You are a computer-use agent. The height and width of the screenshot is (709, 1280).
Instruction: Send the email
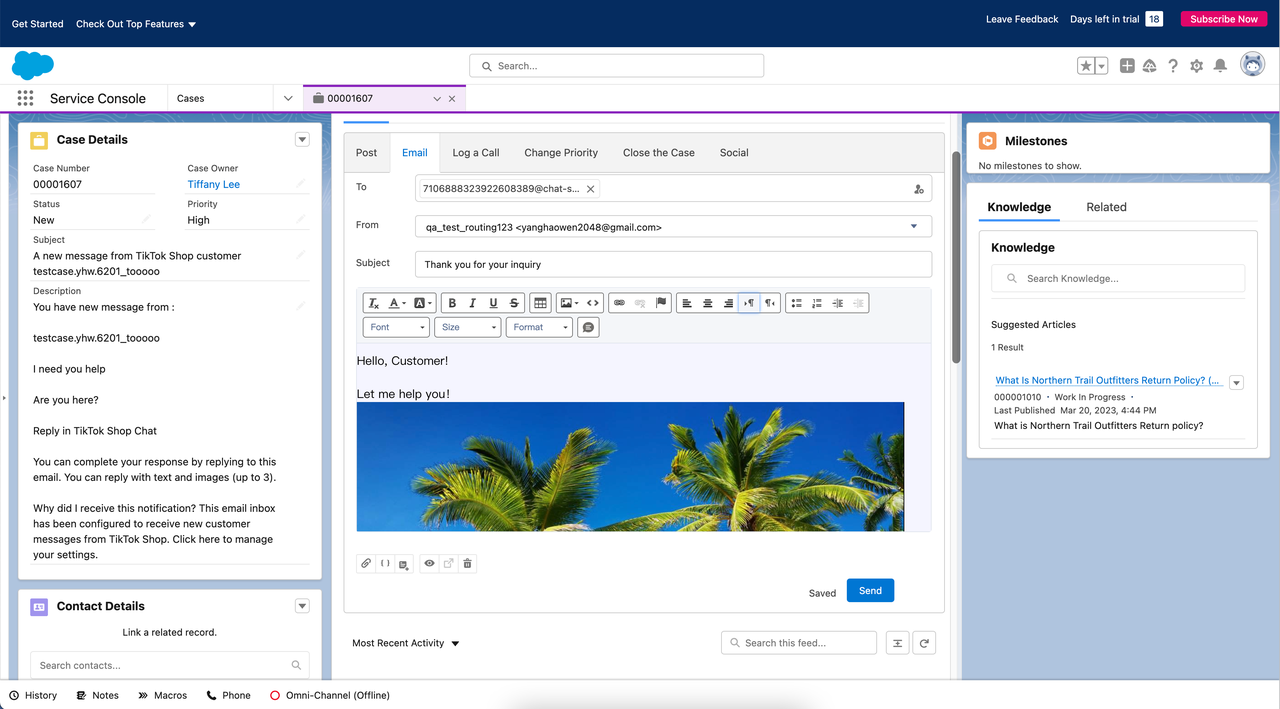point(870,591)
